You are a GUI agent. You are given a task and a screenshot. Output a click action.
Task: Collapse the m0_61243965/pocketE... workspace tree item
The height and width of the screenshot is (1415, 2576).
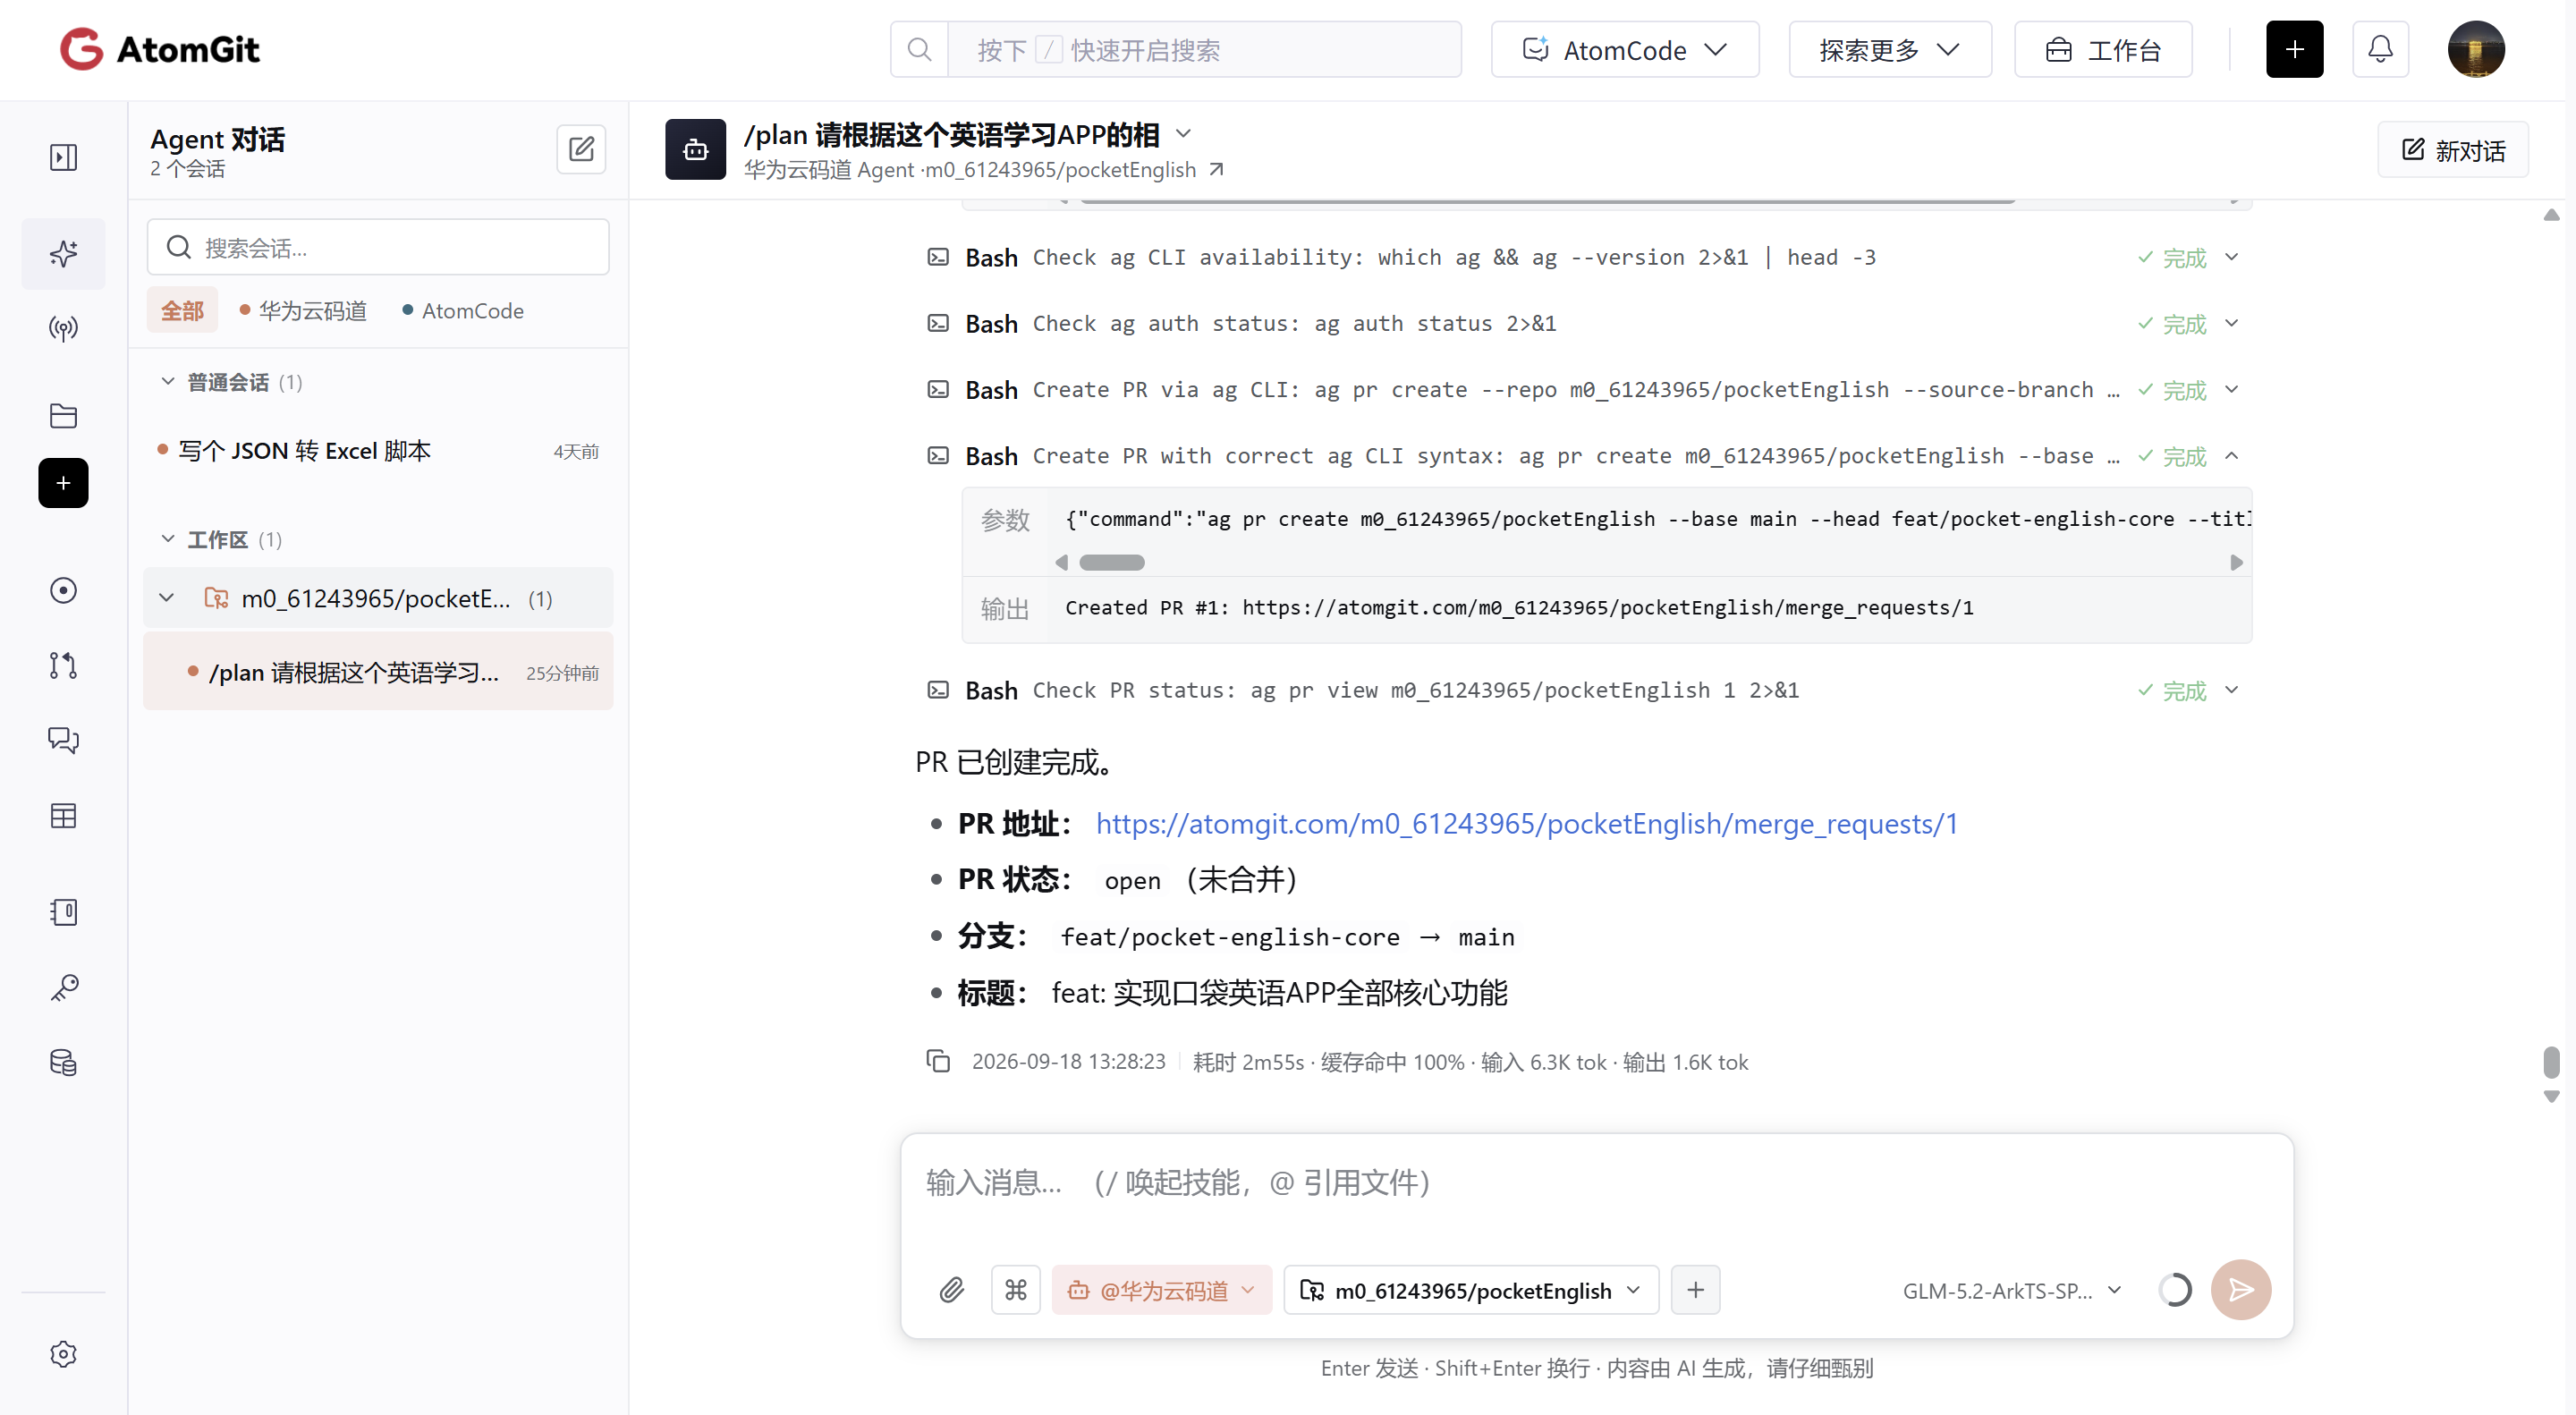[x=166, y=598]
